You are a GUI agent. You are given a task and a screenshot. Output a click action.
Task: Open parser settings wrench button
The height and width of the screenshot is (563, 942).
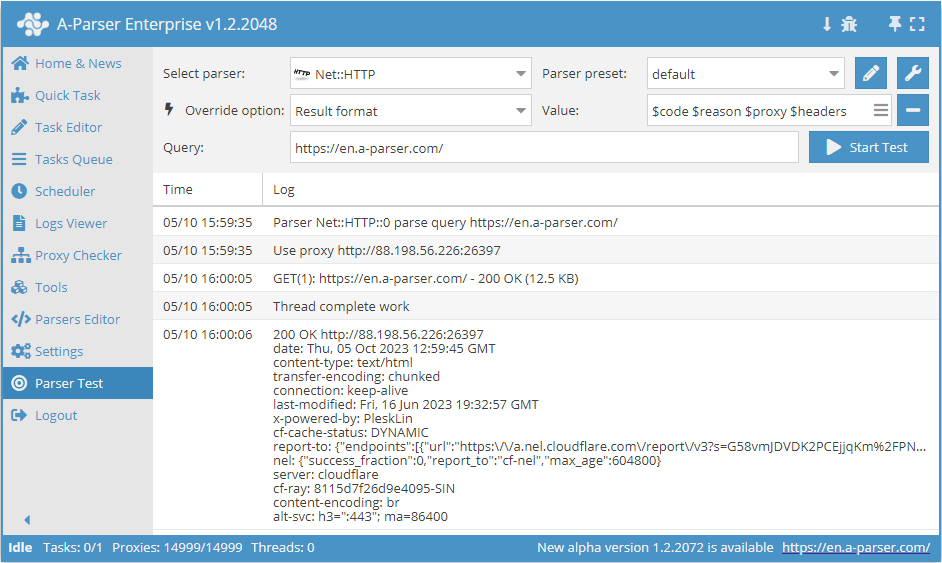(912, 73)
